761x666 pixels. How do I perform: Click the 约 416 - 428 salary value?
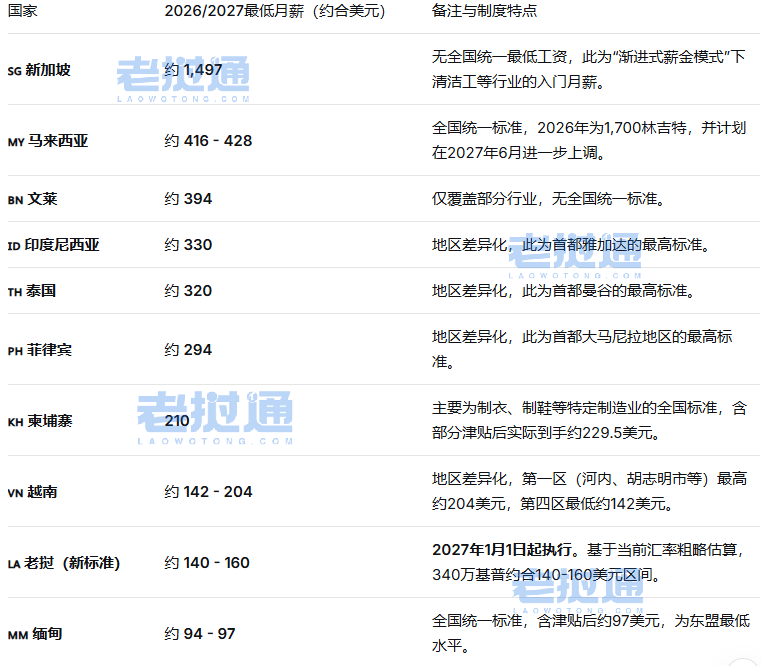(x=208, y=141)
